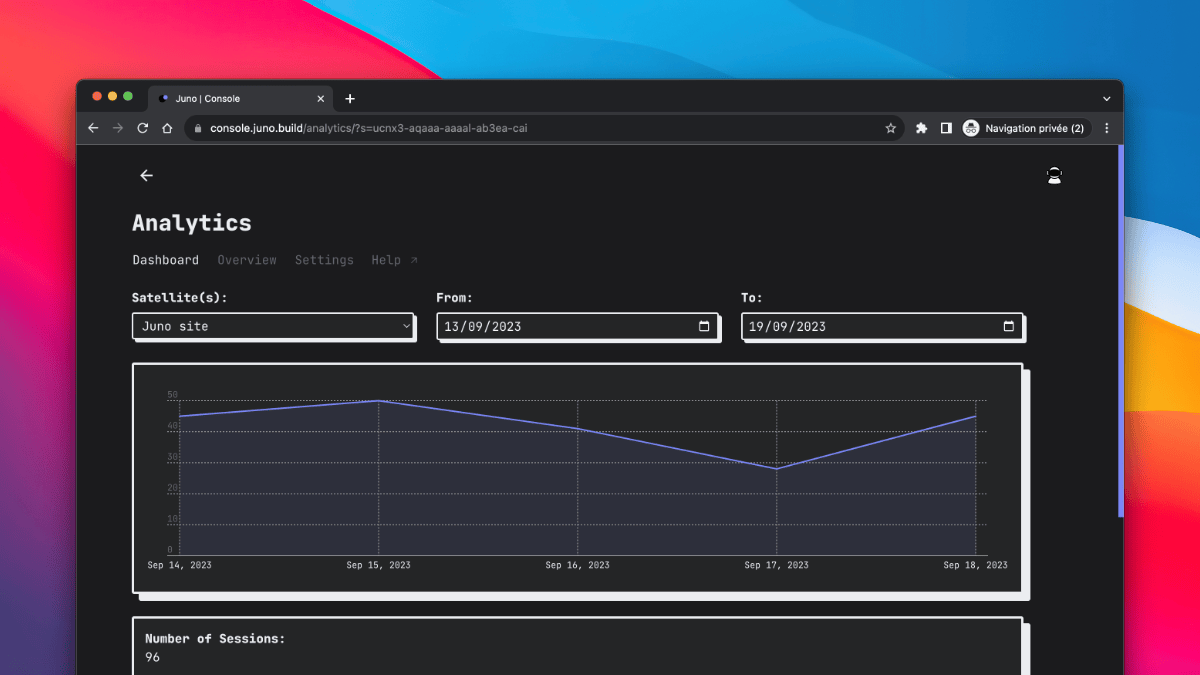The image size is (1200, 675).
Task: Open the Help external link
Action: click(394, 260)
